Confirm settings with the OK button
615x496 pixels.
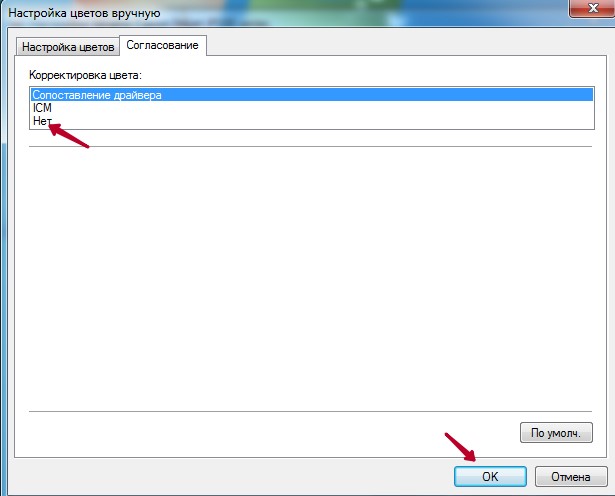(490, 476)
